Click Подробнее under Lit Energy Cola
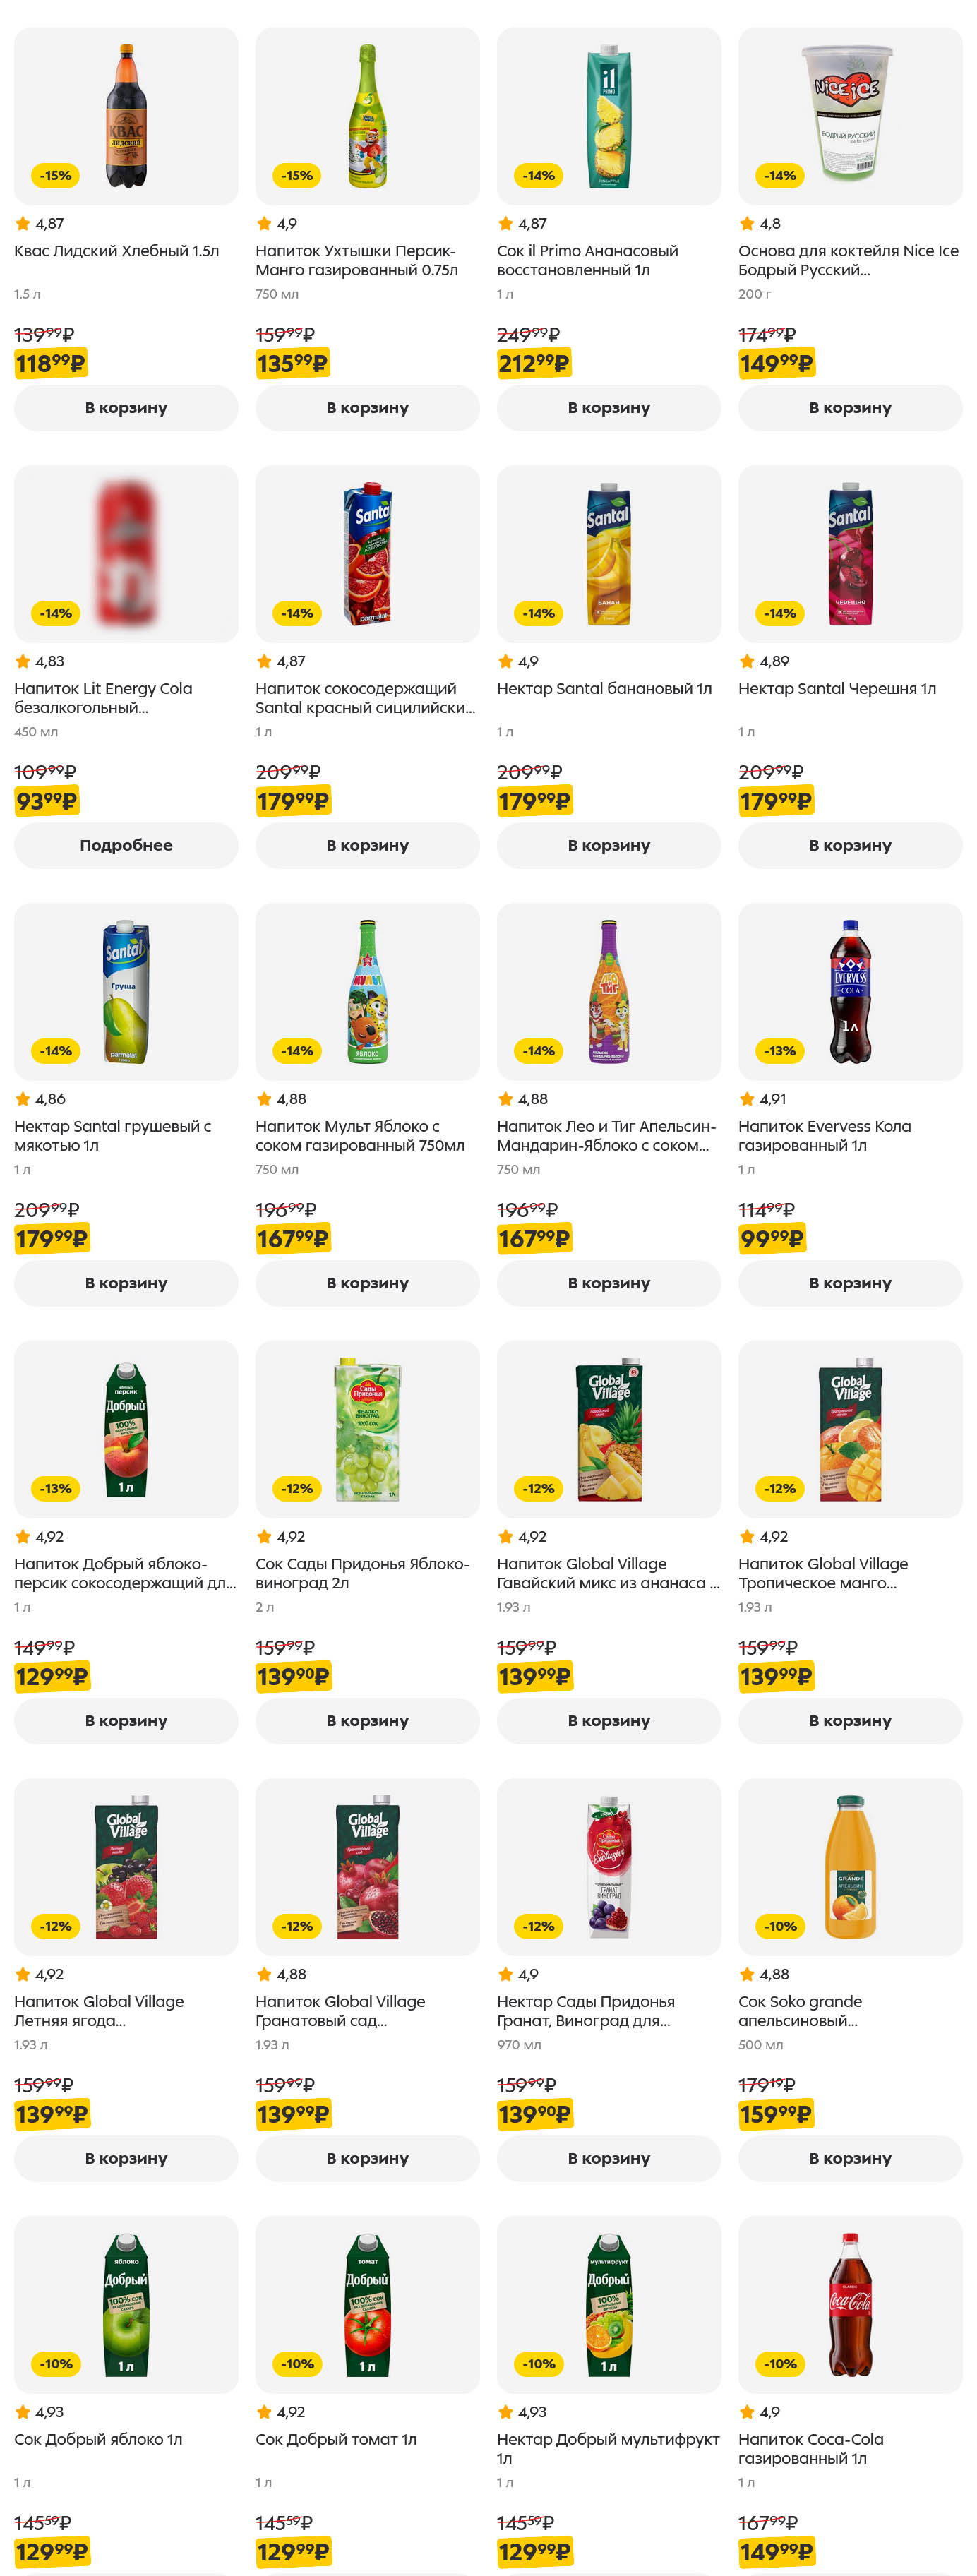977x2576 pixels. pyautogui.click(x=126, y=845)
